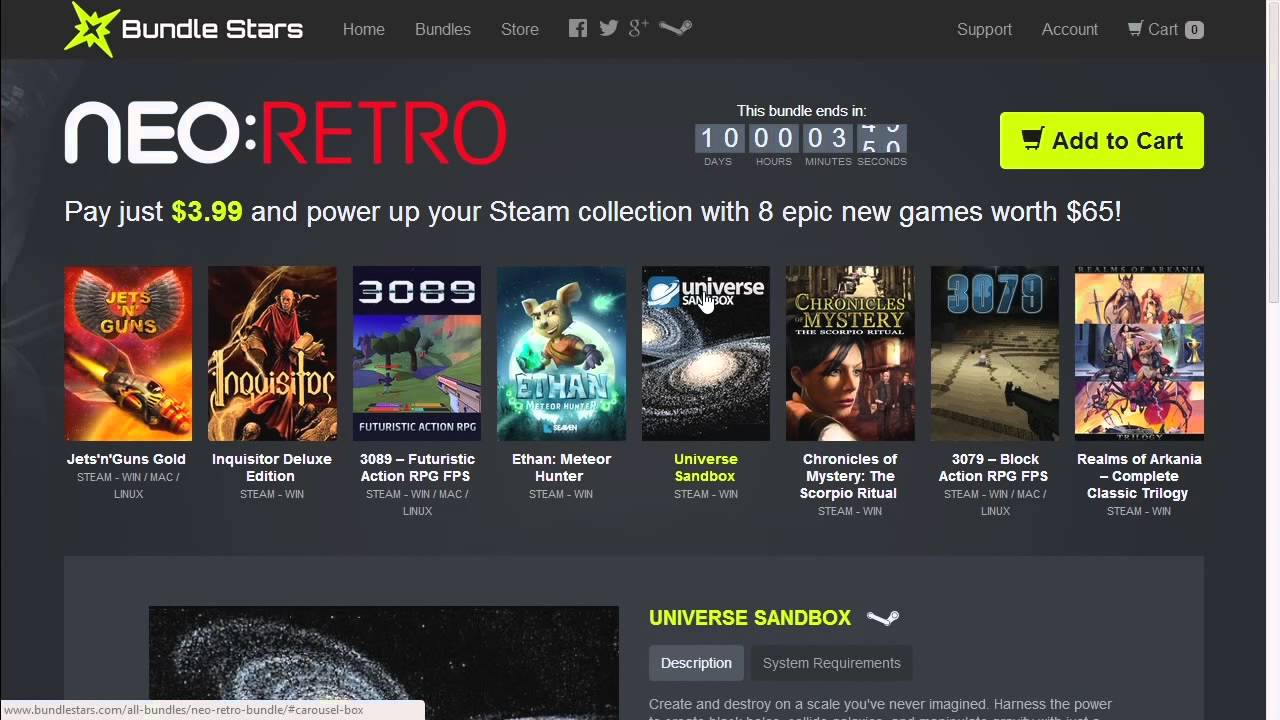Click the 3089 – Futuristic Action RPG FPS title
This screenshot has width=1280, height=720.
(417, 467)
